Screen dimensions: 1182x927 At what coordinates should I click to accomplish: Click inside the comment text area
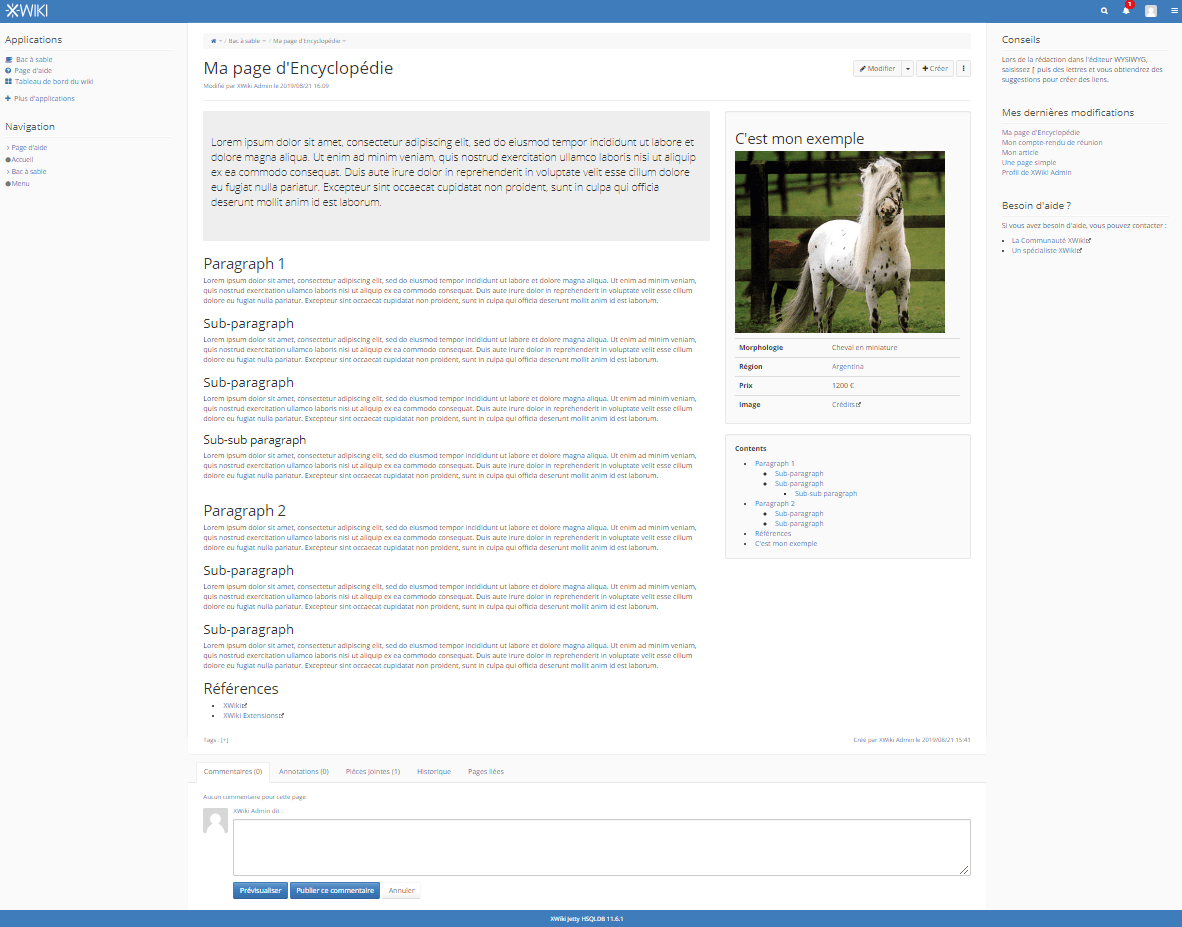pos(602,847)
